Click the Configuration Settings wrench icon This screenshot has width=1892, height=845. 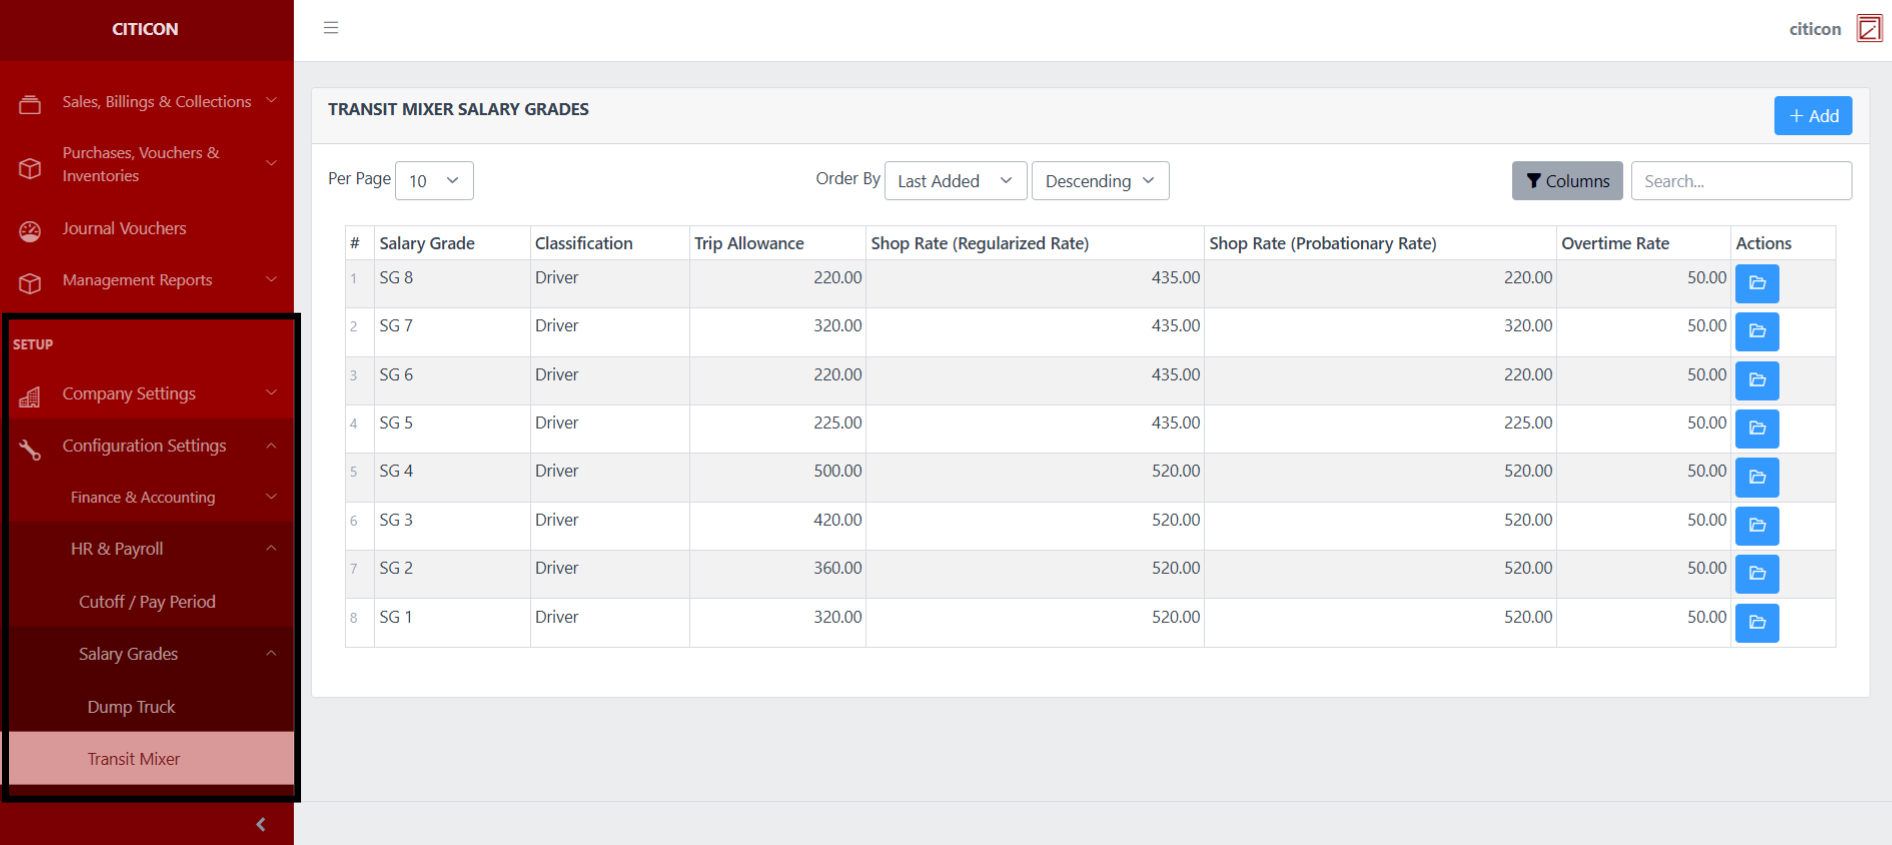pos(30,449)
